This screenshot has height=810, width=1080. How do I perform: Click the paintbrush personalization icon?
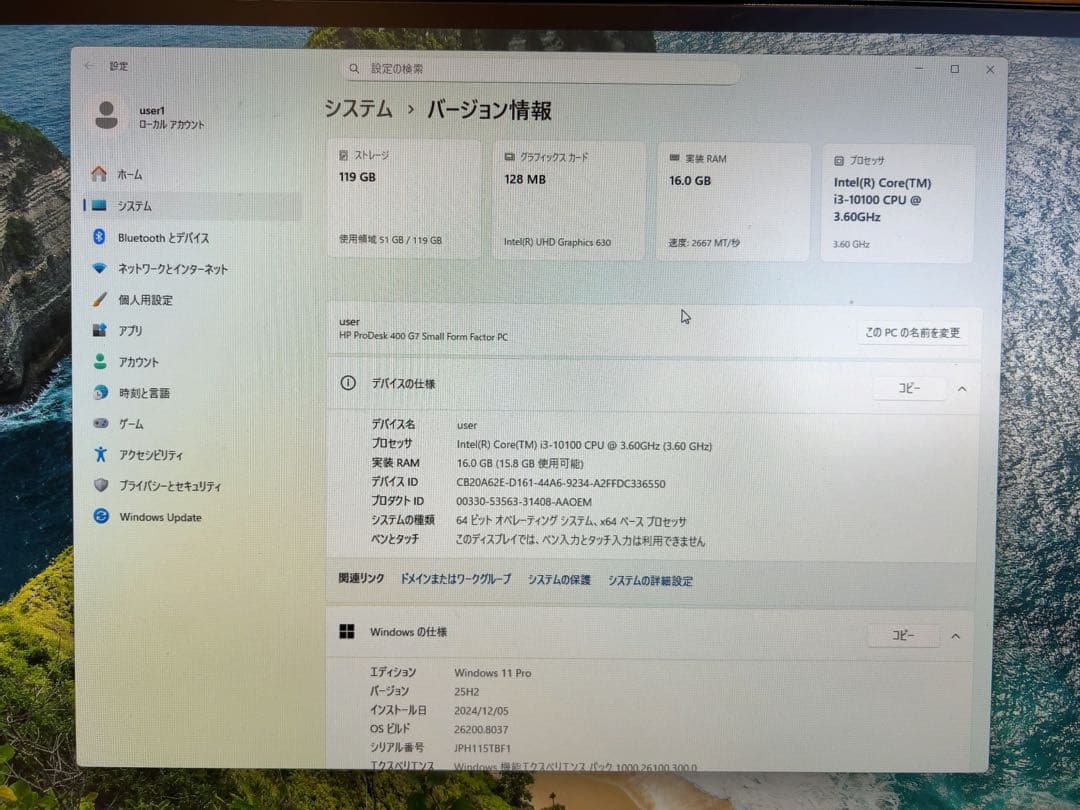click(100, 299)
